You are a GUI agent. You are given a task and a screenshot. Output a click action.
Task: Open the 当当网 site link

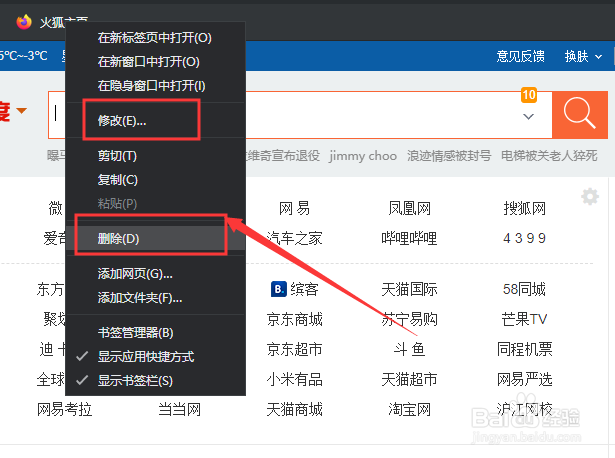coord(180,409)
